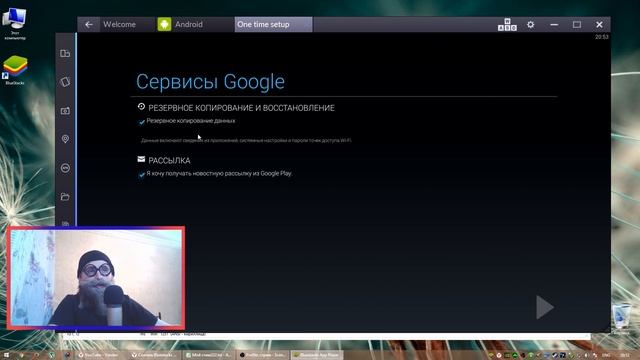This screenshot has width=640, height=360.
Task: Open BlueStacks settings gear
Action: [x=530, y=24]
